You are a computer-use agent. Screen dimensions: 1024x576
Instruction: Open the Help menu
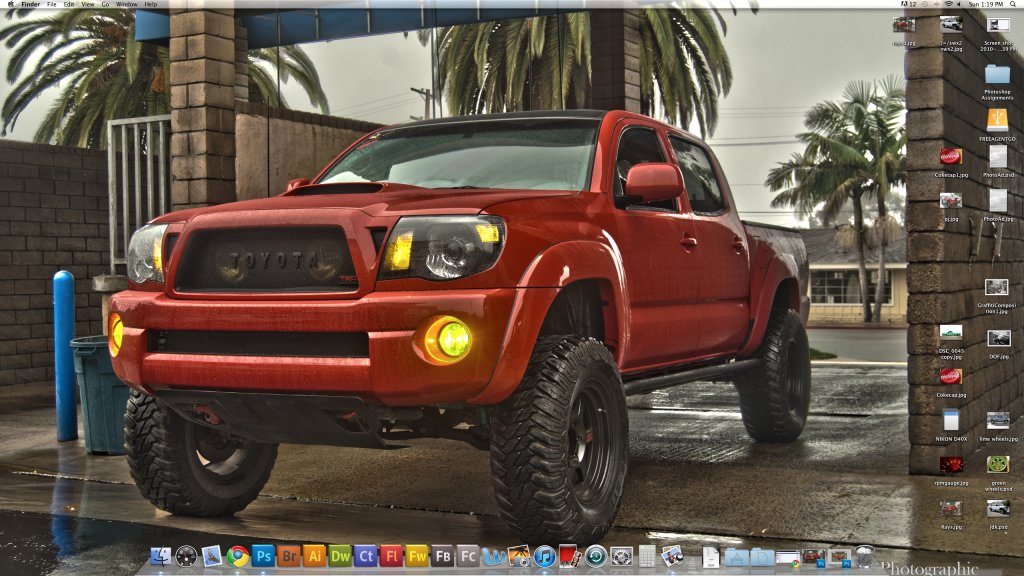point(151,4)
